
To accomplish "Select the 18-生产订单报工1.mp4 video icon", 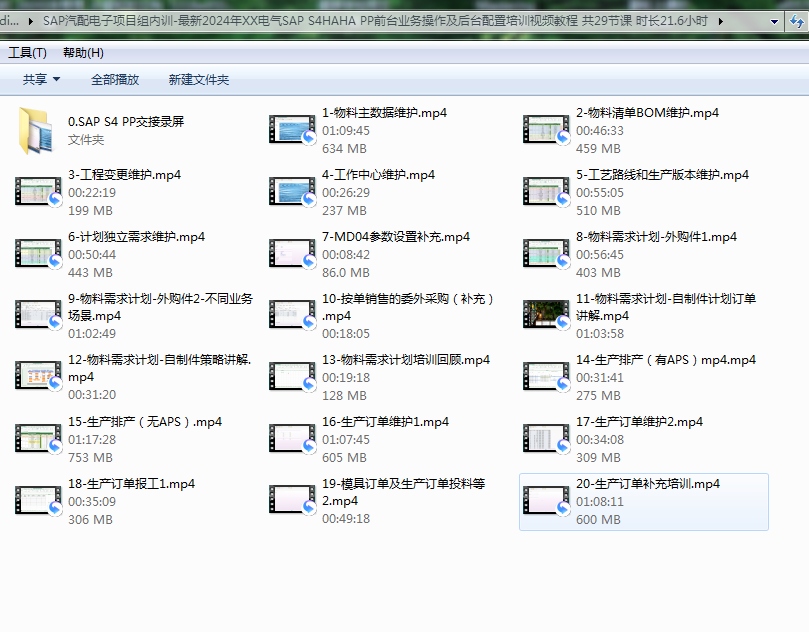I will pyautogui.click(x=38, y=501).
